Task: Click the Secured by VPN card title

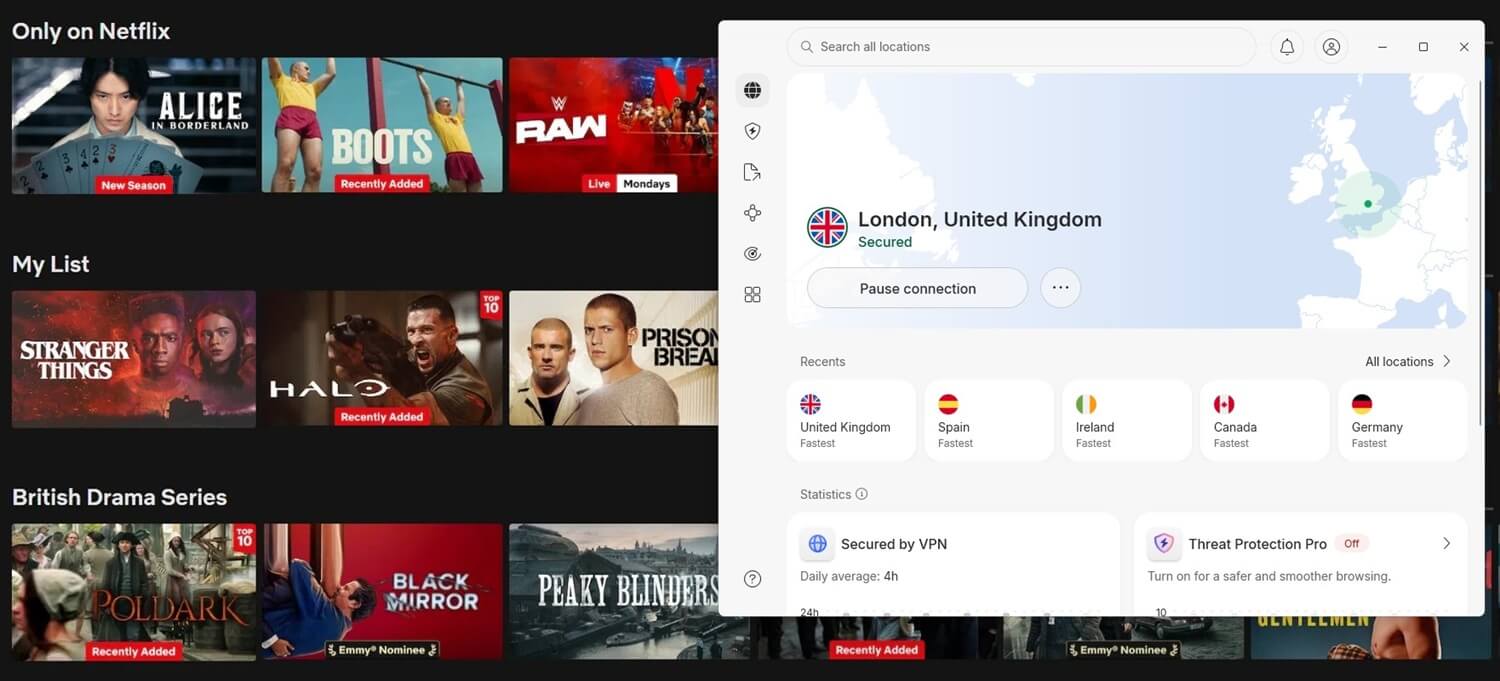Action: [894, 544]
